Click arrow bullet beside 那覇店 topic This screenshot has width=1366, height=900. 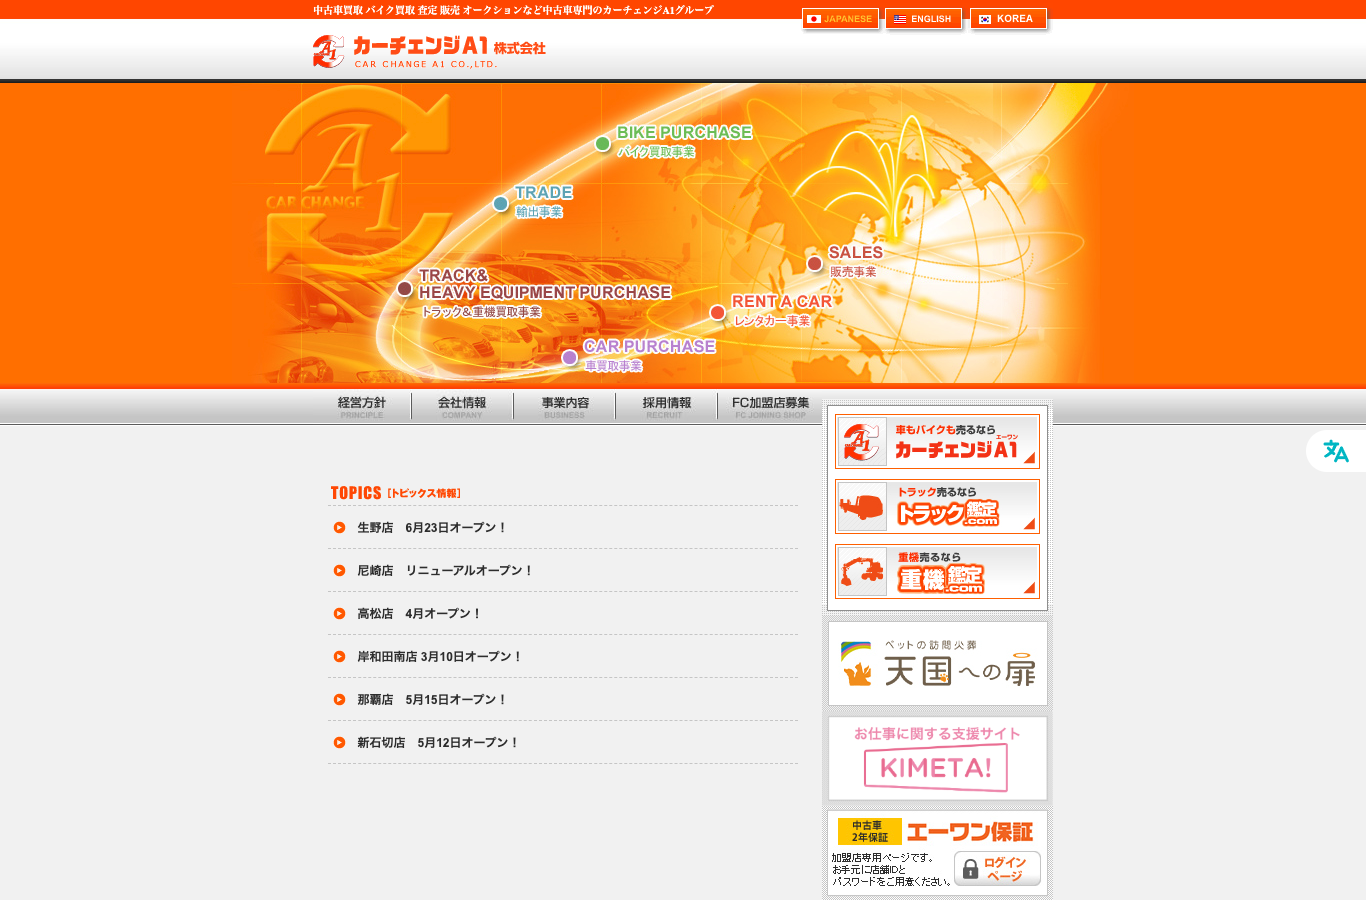click(339, 700)
